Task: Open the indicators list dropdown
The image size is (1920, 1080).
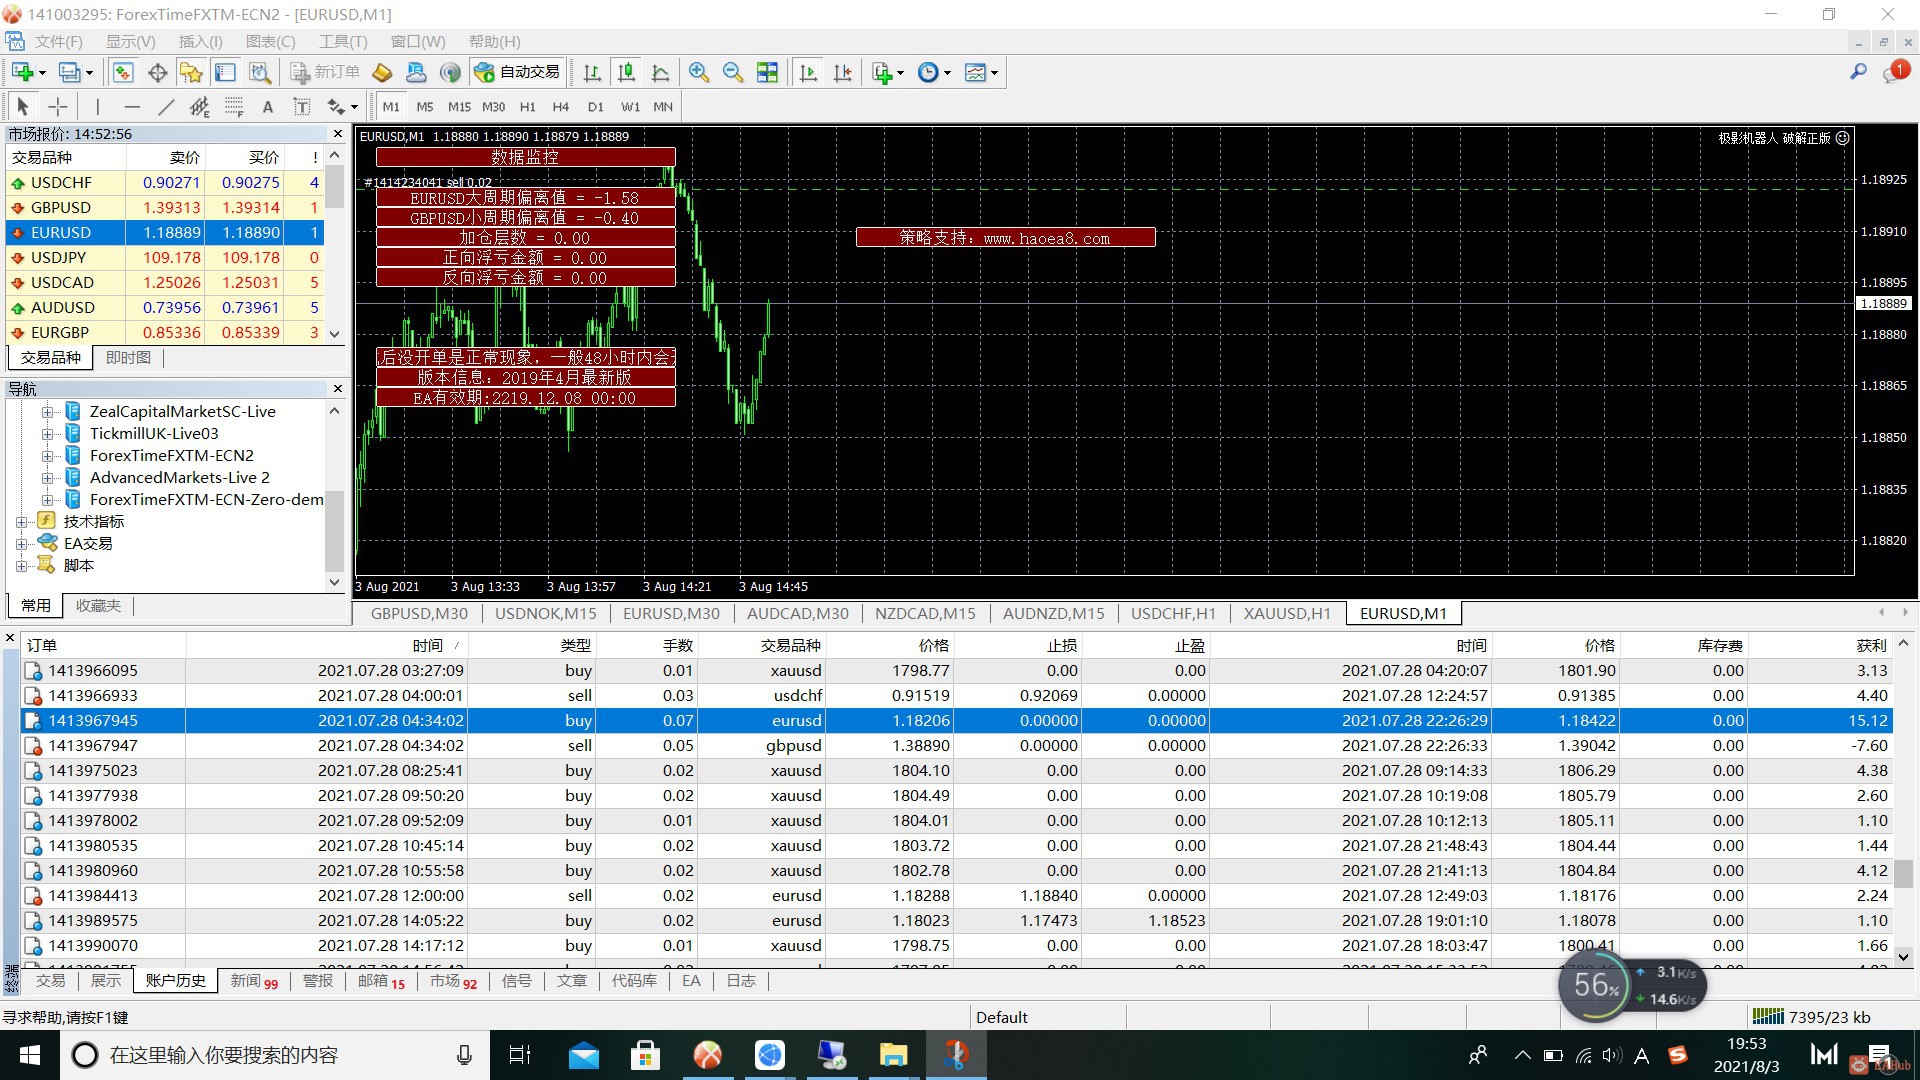Action: pos(900,72)
